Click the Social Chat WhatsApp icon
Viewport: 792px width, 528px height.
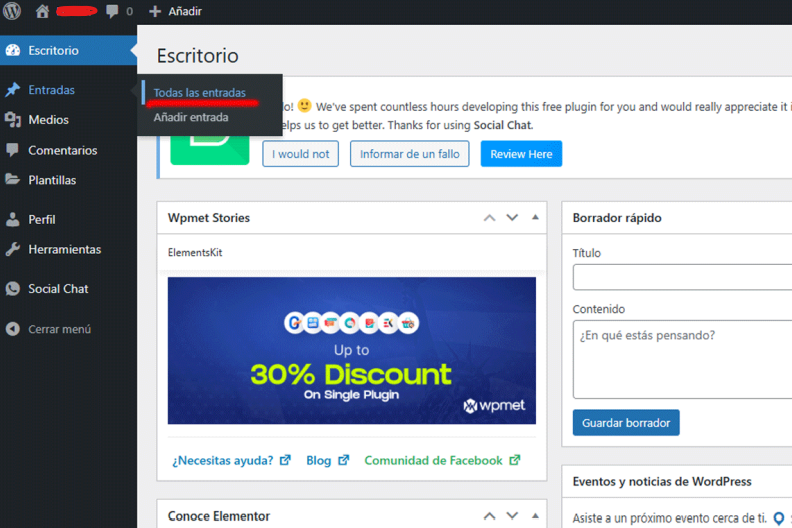click(x=13, y=289)
